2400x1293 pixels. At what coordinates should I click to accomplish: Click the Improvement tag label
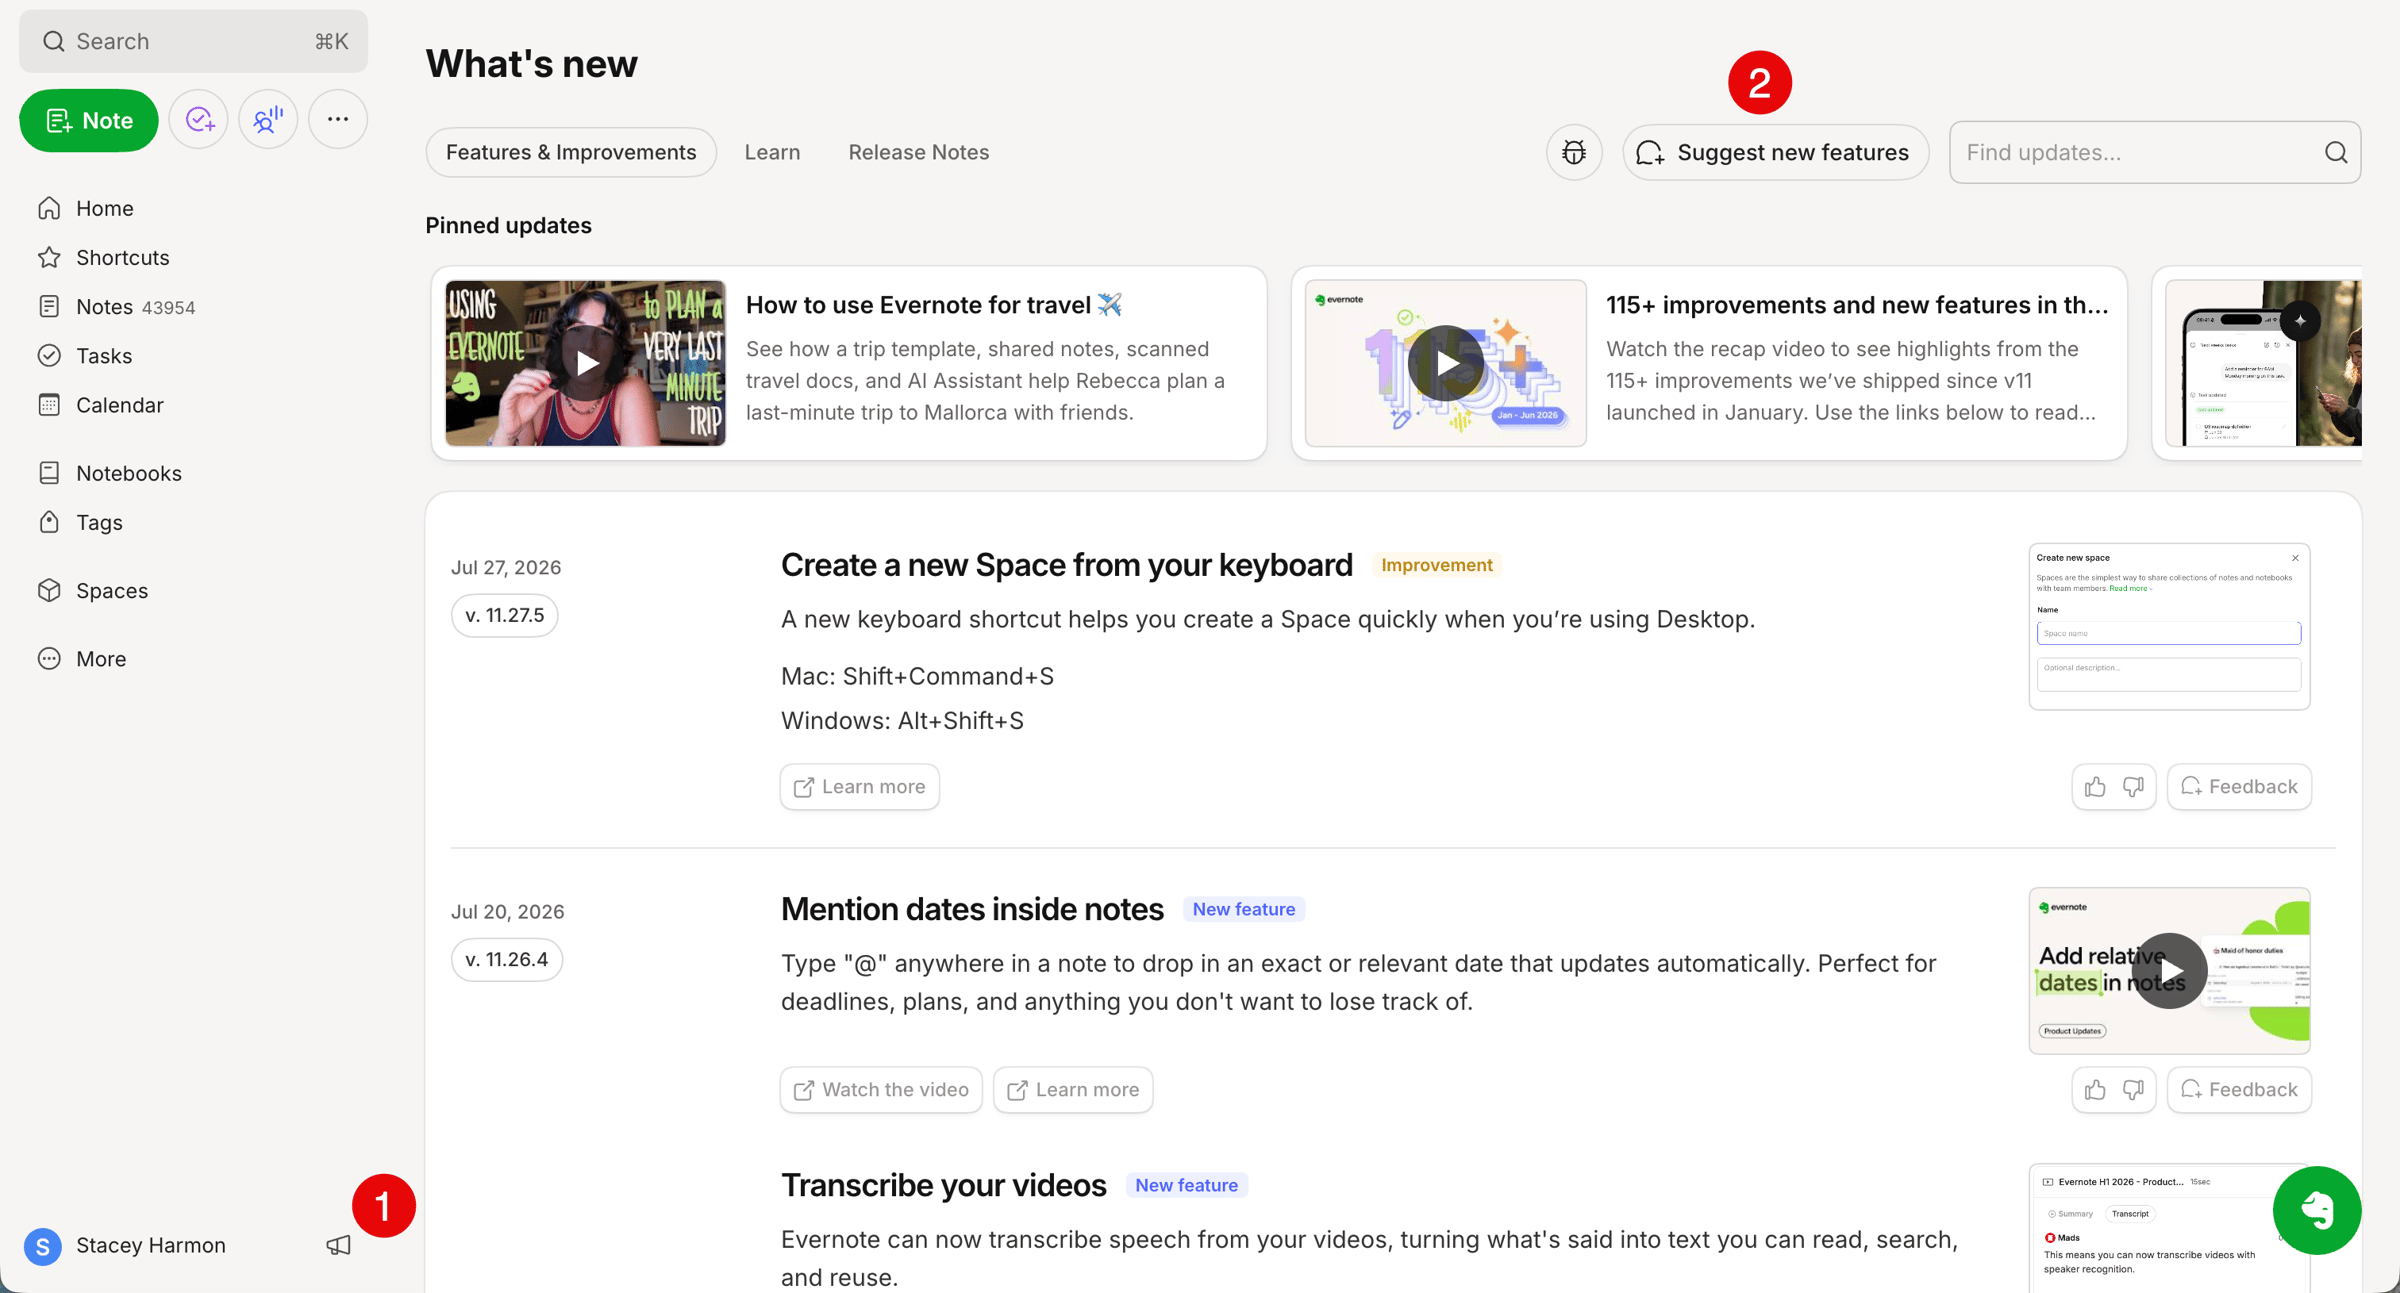[1437, 565]
